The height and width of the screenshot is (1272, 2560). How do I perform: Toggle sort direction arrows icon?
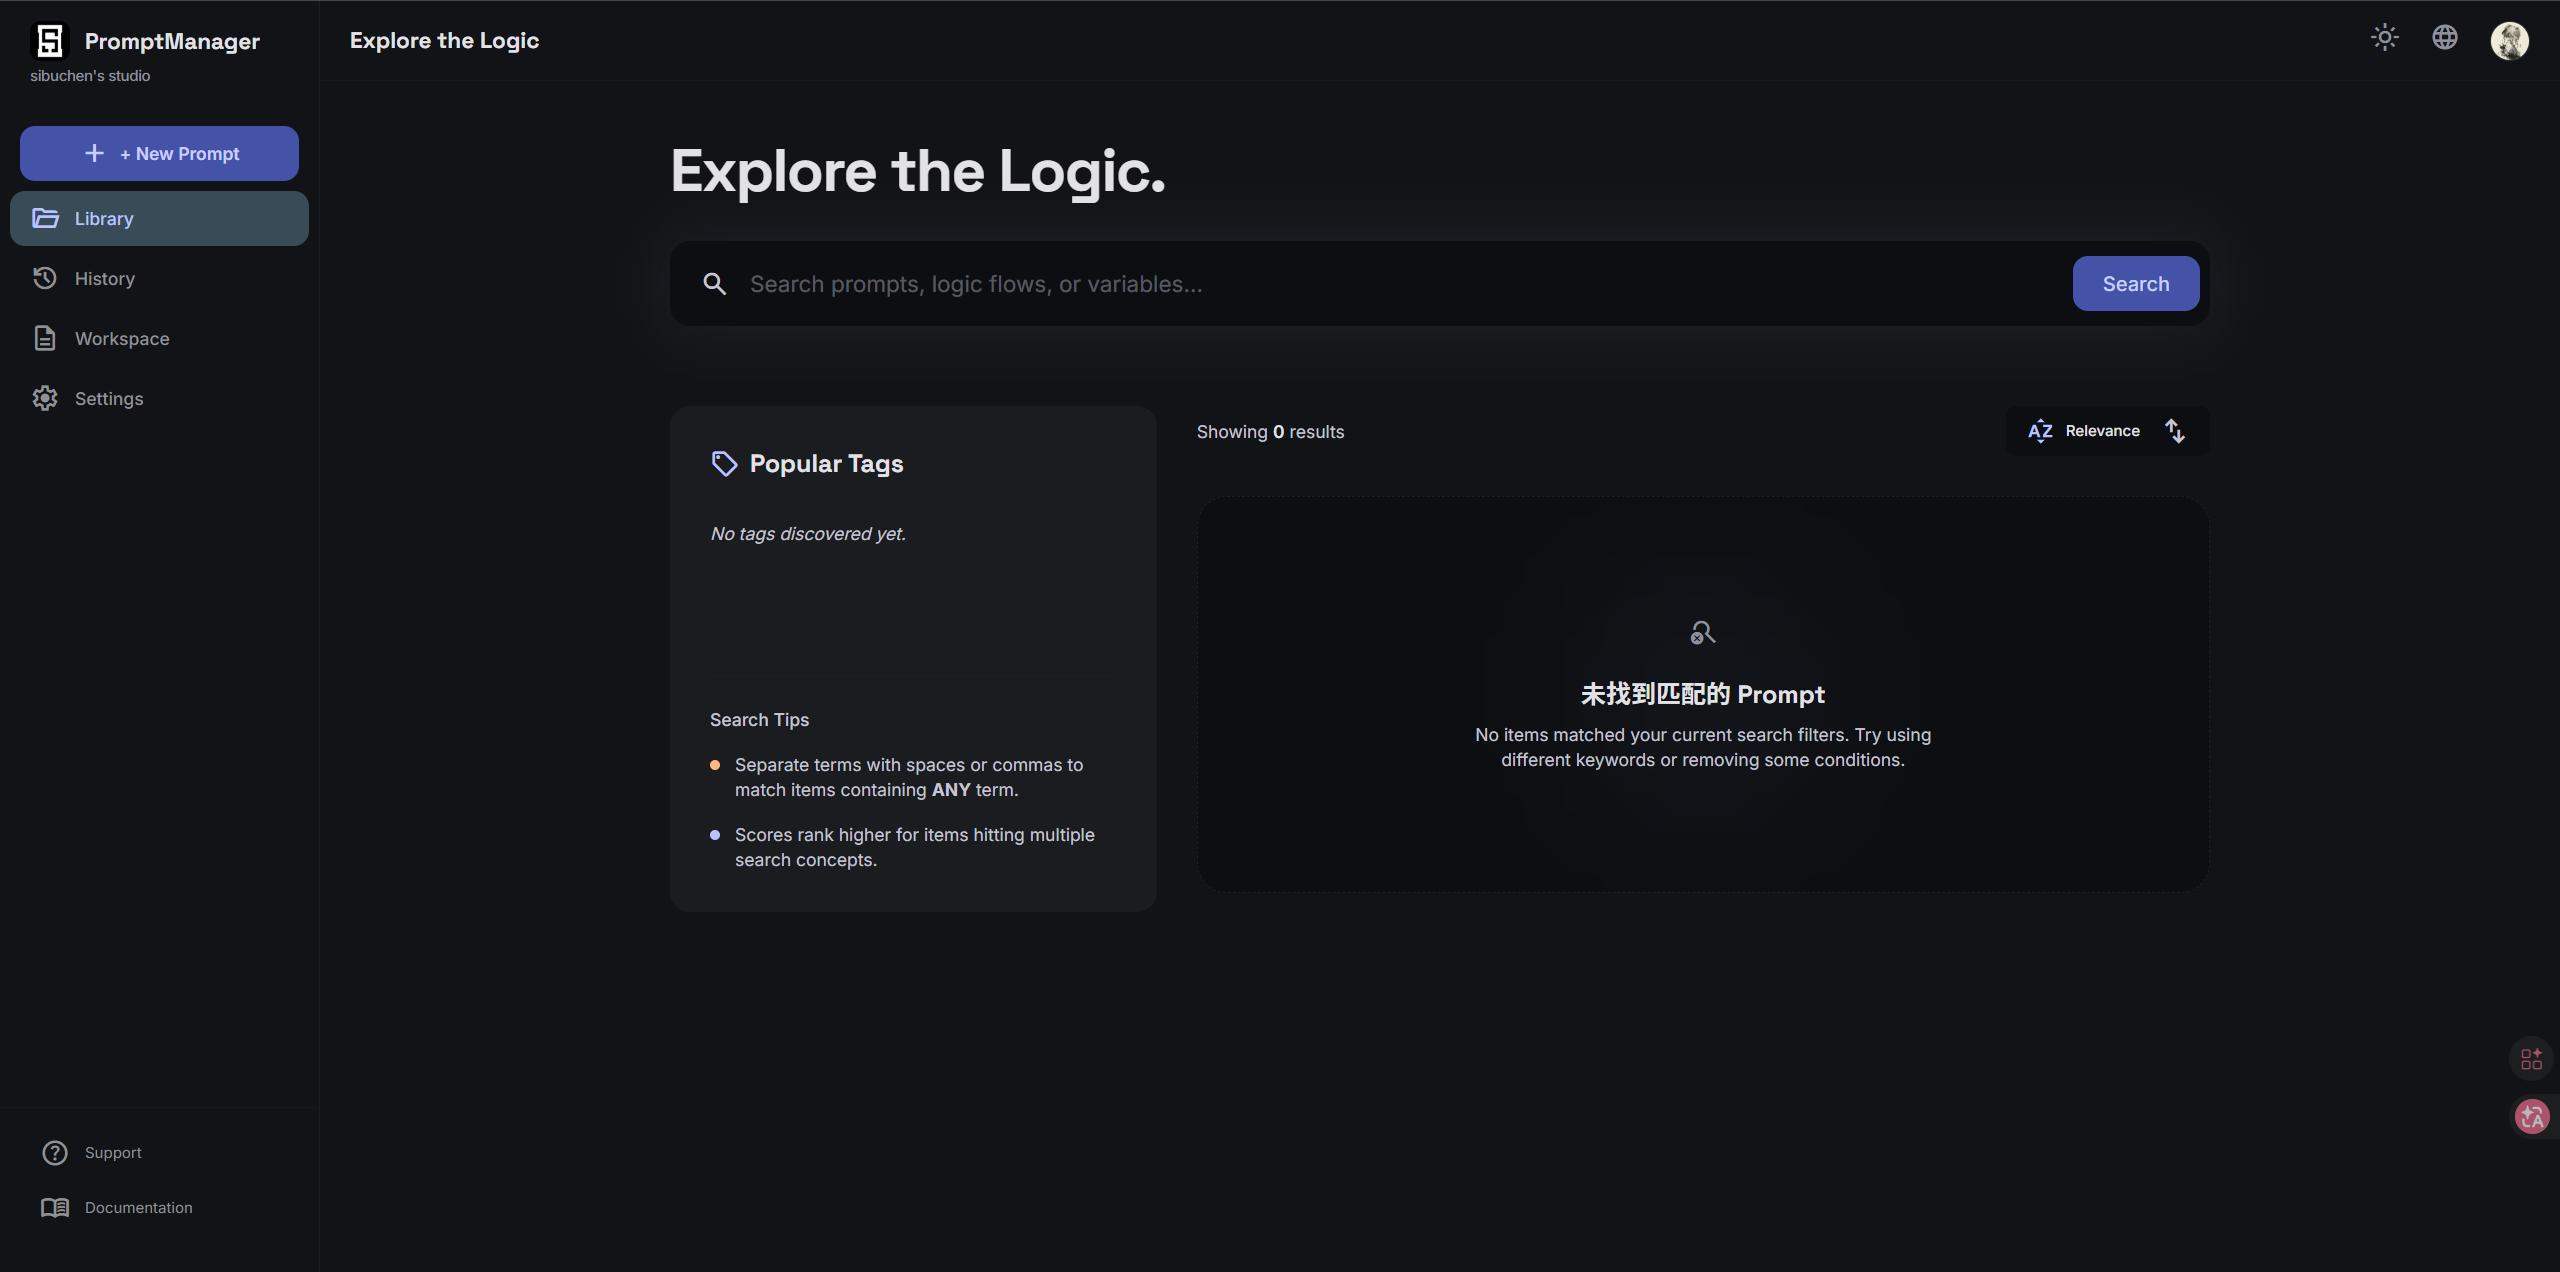click(x=2175, y=431)
